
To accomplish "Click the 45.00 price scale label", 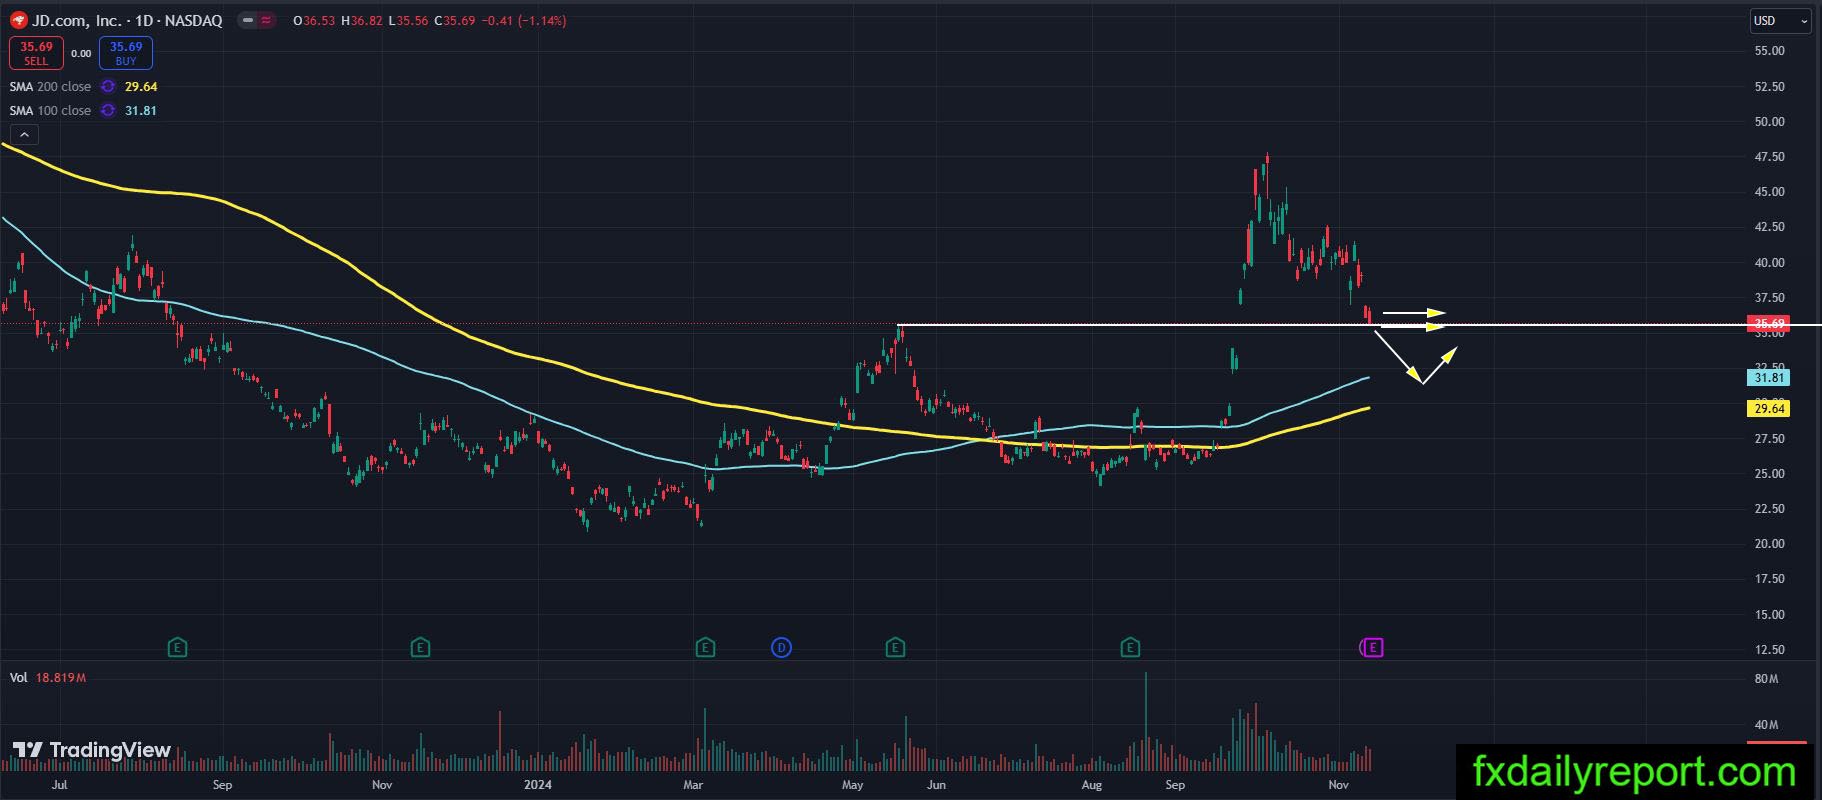I will coord(1769,192).
